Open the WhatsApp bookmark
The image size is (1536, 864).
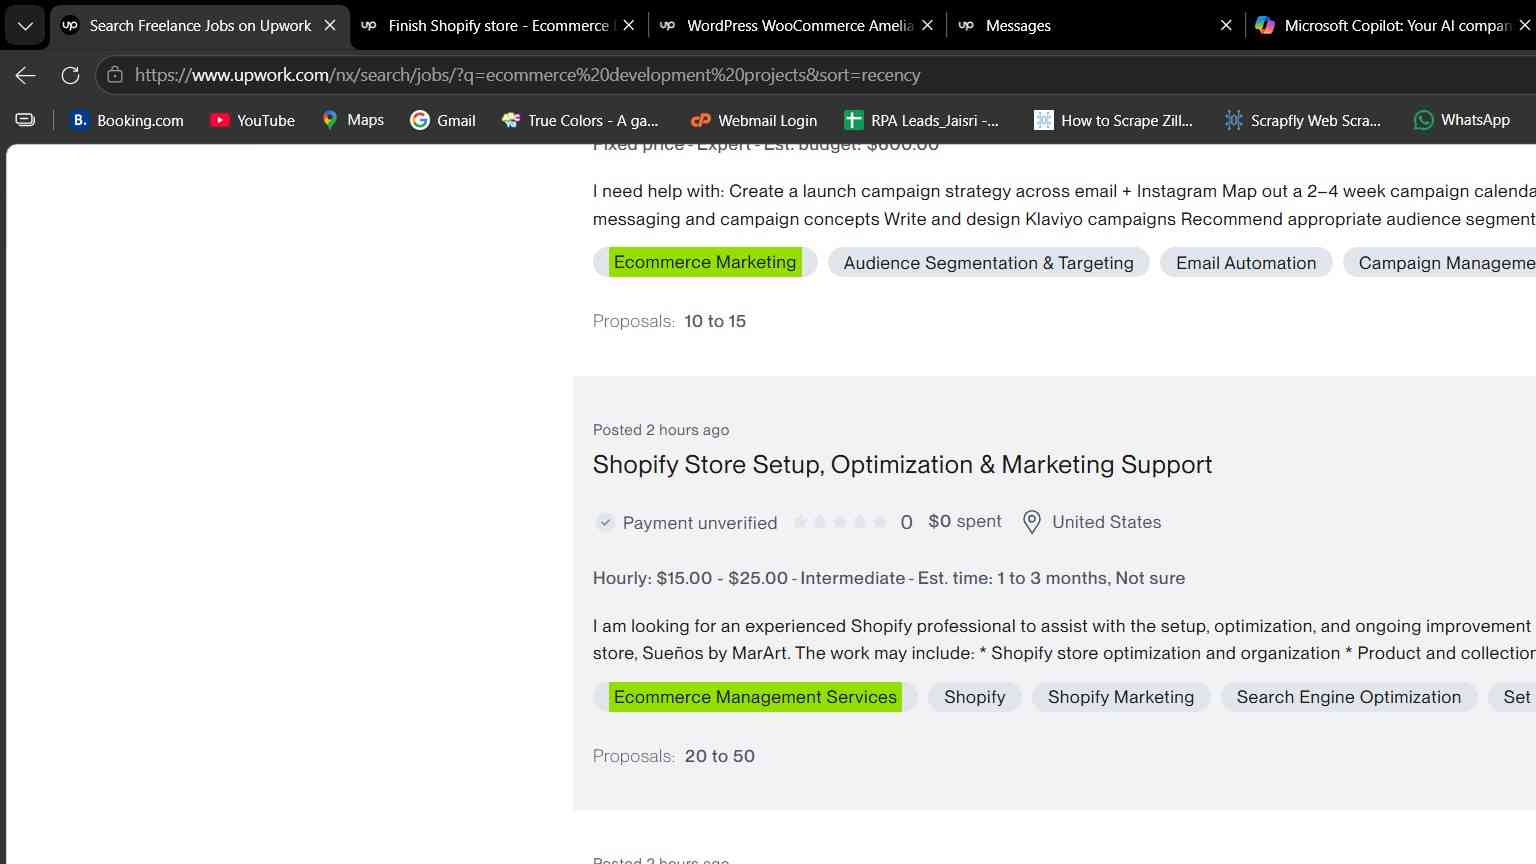tap(1461, 120)
